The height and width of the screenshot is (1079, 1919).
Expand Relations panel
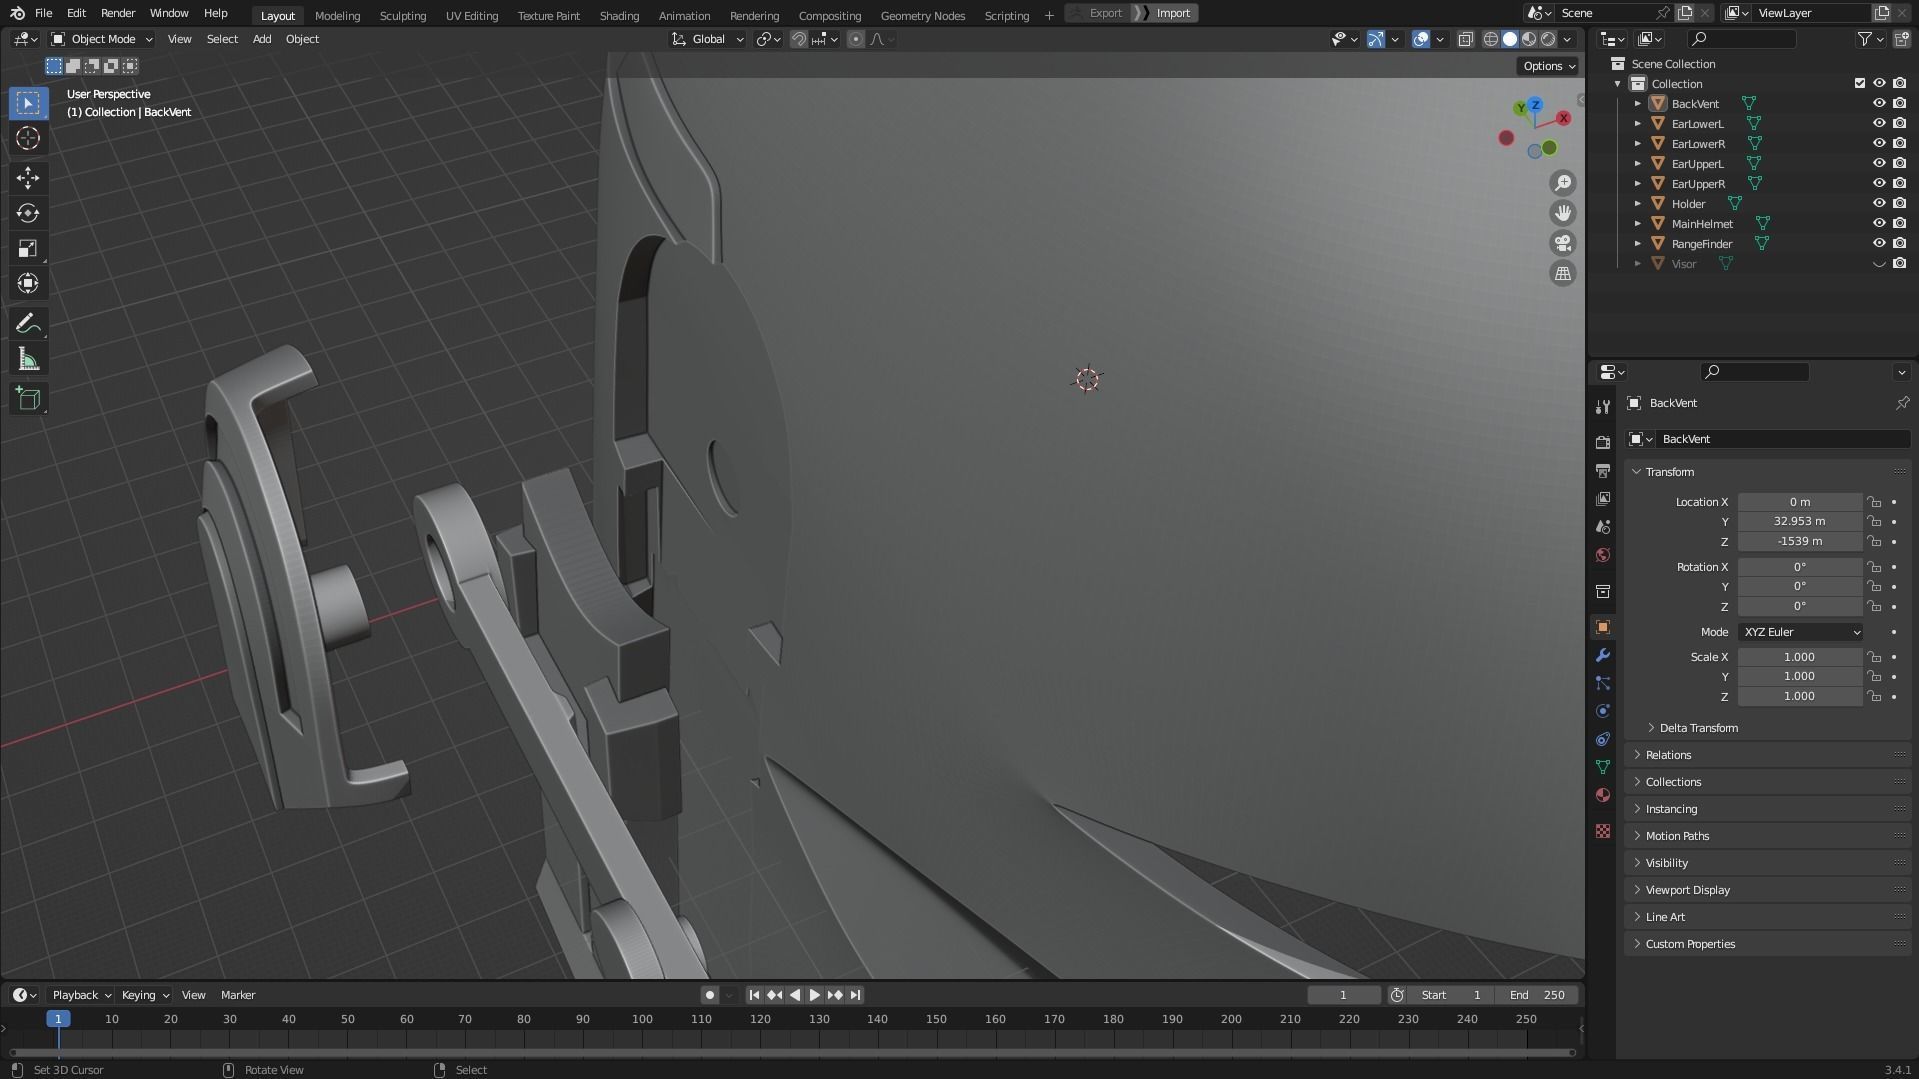[x=1668, y=755]
